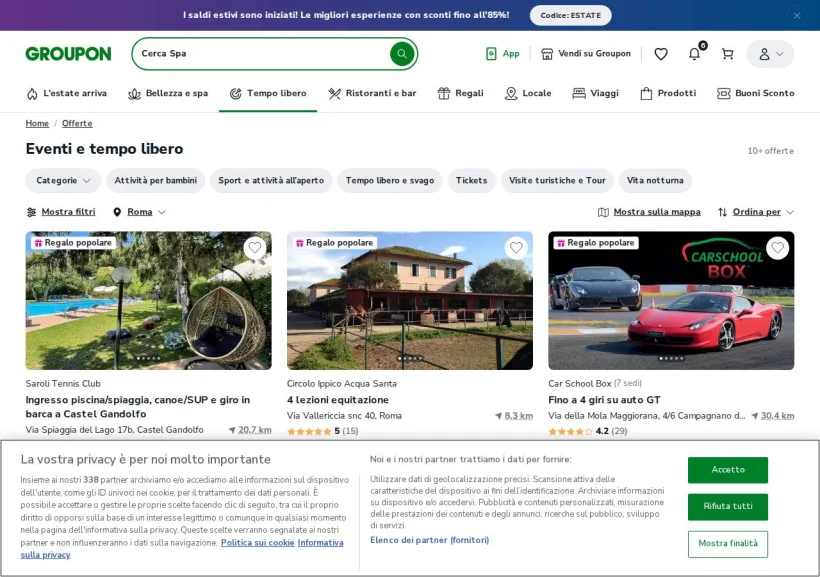Screen dimensions: 820x577
Task: Click the green search magnifier button
Action: [x=402, y=53]
